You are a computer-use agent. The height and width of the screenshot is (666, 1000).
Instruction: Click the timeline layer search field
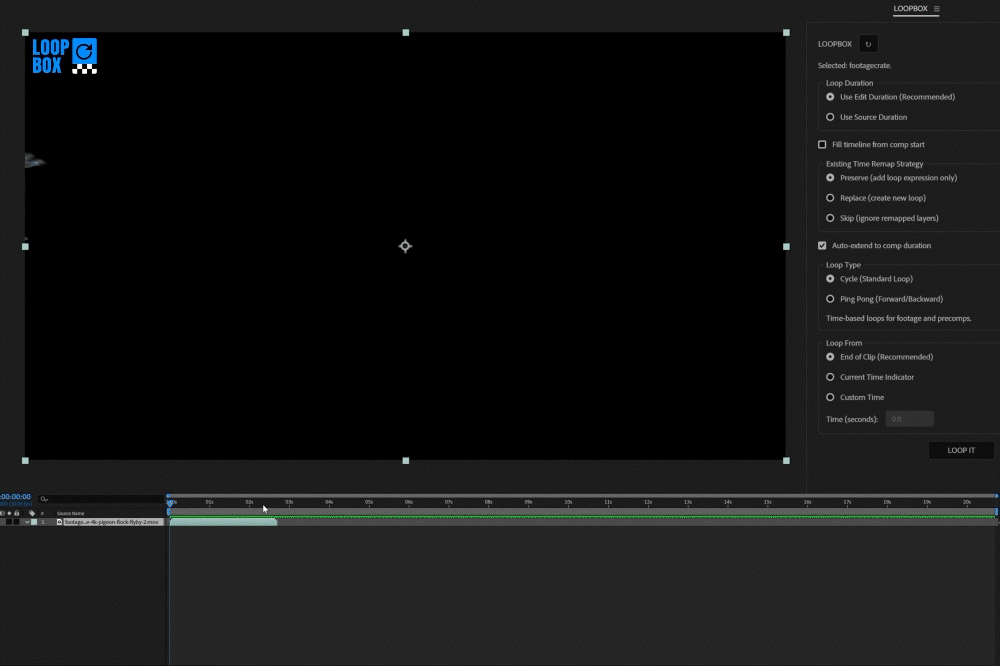(x=99, y=499)
